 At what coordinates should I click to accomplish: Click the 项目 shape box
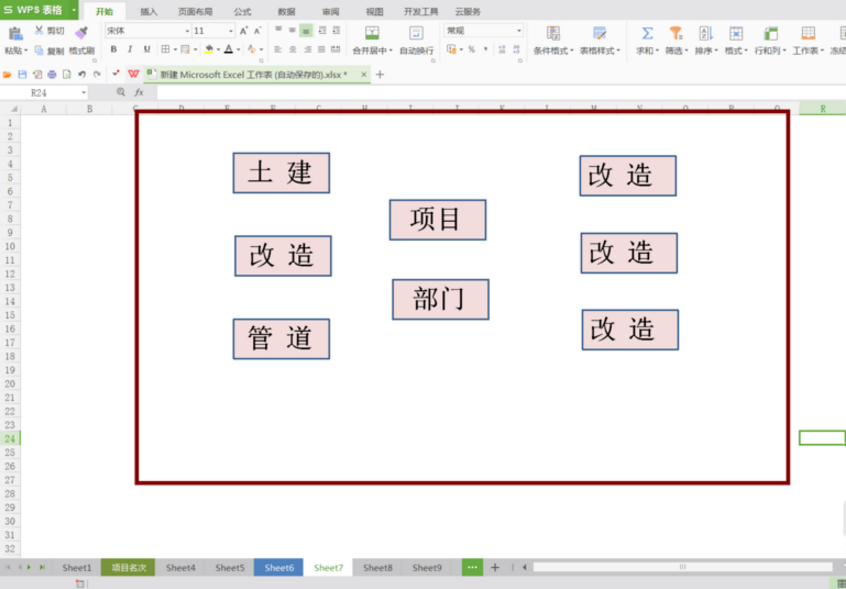pyautogui.click(x=438, y=220)
